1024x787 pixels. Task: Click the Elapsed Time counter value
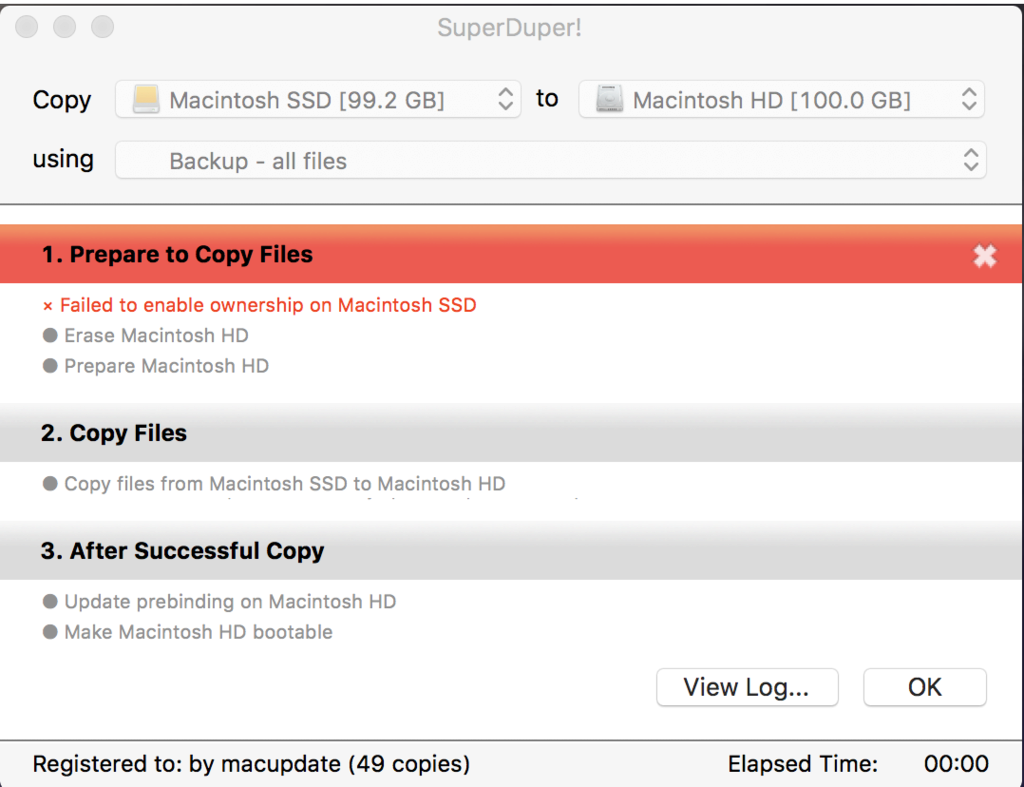click(955, 764)
